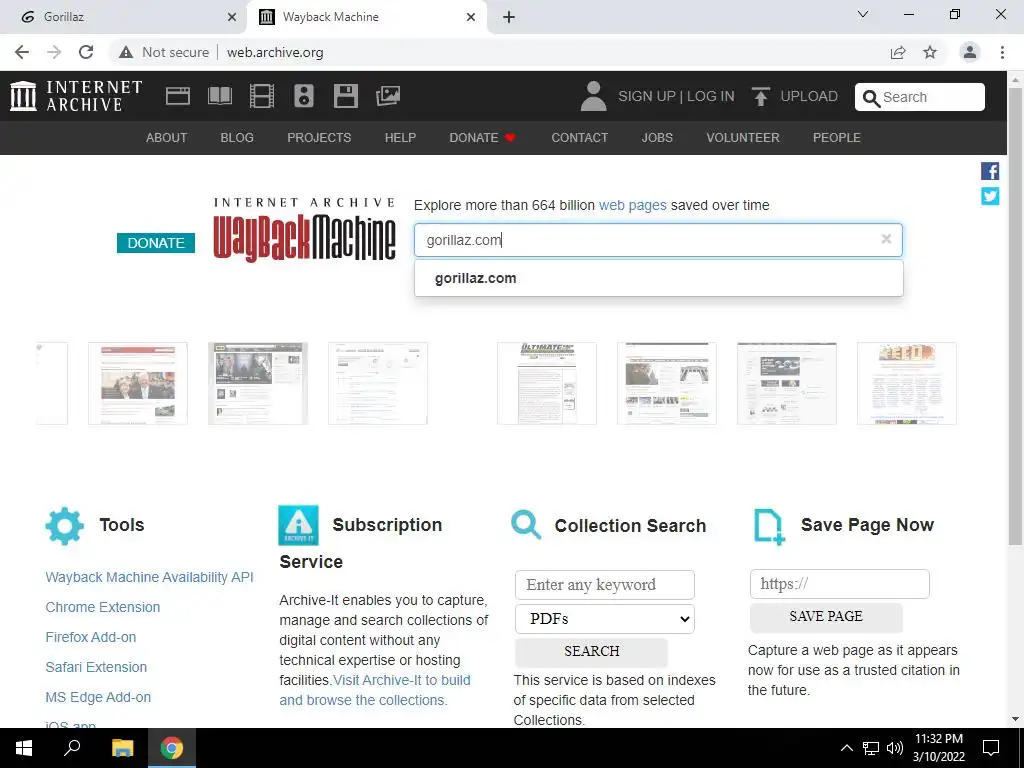
Task: Click LOG IN link
Action: pos(711,96)
